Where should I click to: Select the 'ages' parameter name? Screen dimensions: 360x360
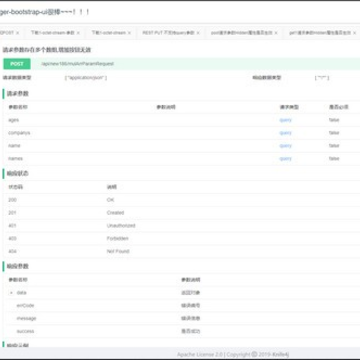tap(14, 120)
